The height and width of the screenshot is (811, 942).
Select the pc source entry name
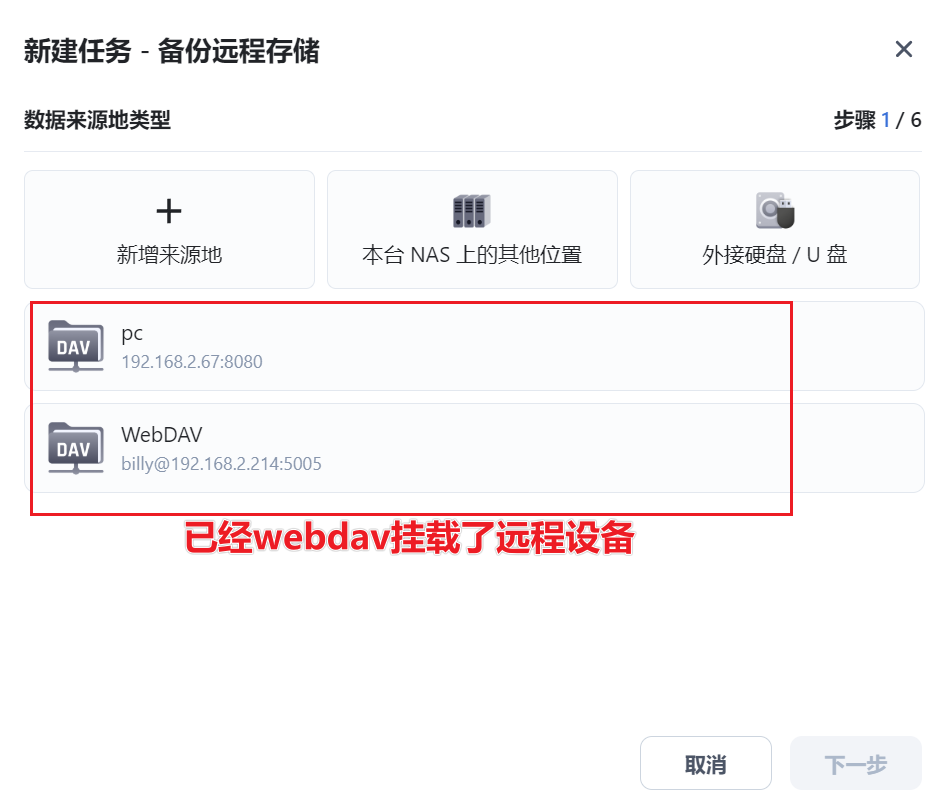[x=132, y=333]
